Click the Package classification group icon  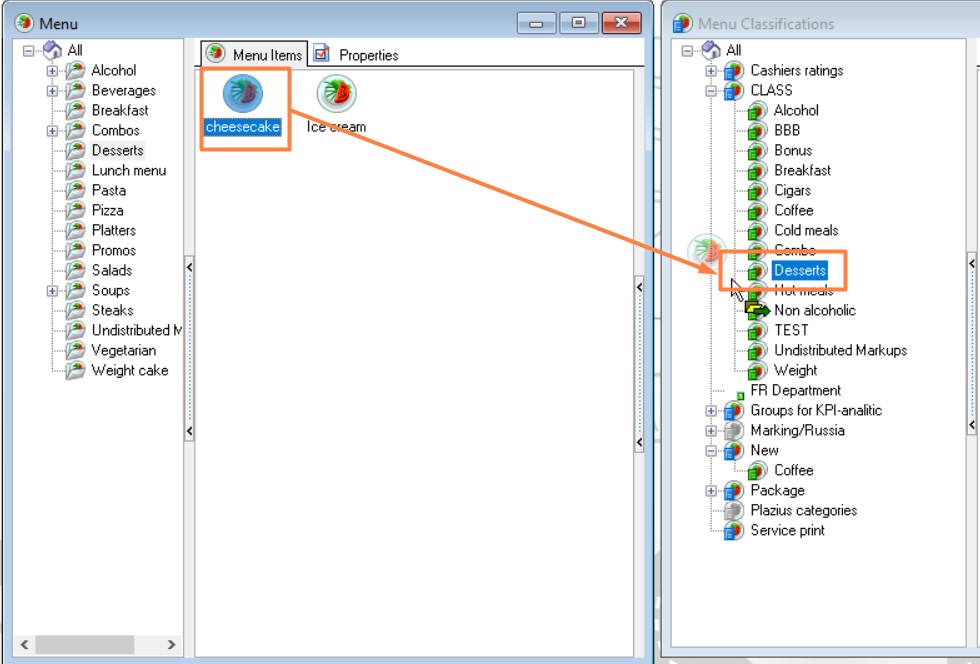tap(734, 491)
